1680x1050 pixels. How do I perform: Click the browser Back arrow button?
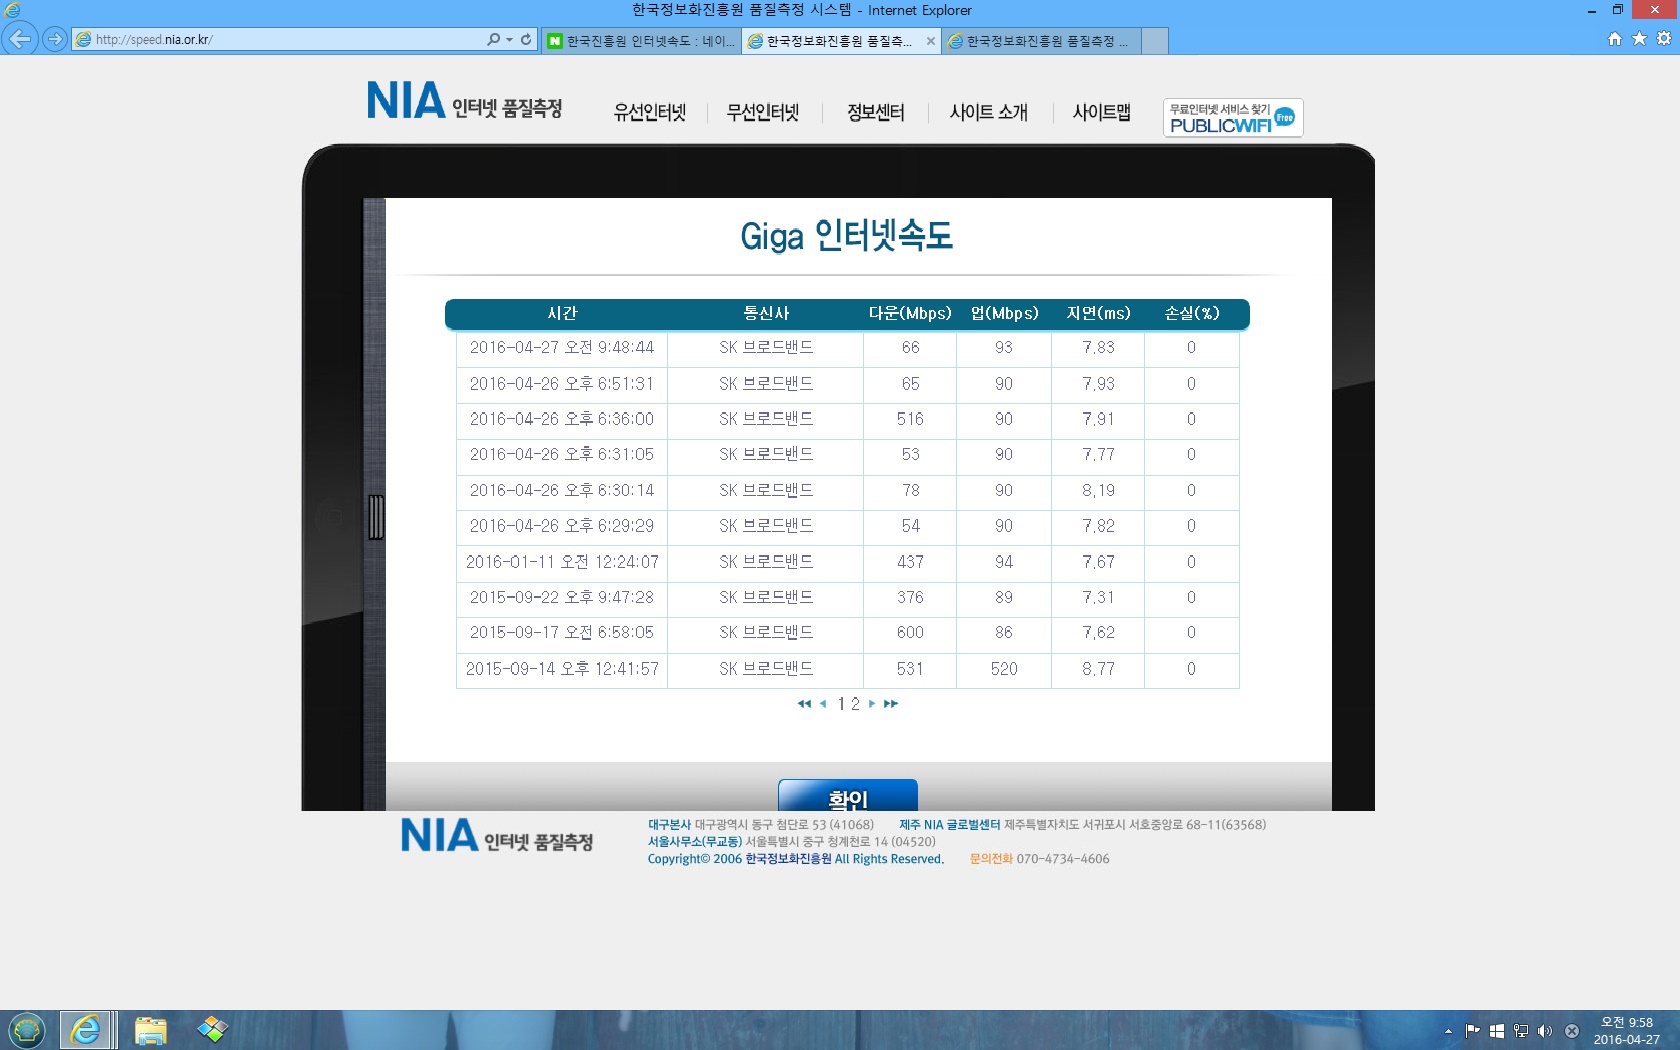click(20, 39)
